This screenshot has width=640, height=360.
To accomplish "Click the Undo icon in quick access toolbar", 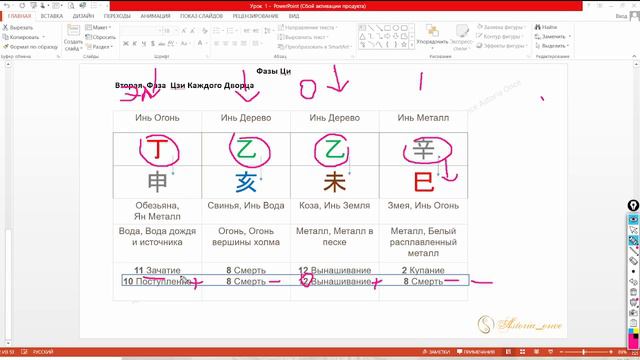I will (7, 6).
